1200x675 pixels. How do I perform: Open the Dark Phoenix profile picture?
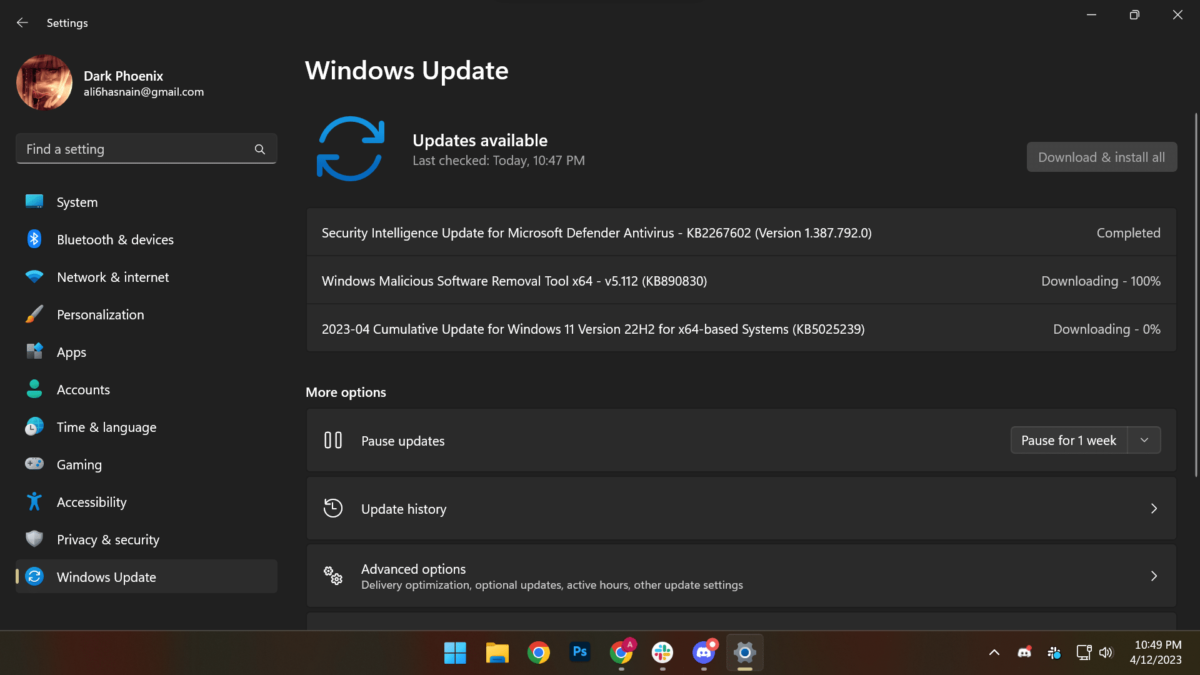tap(44, 83)
